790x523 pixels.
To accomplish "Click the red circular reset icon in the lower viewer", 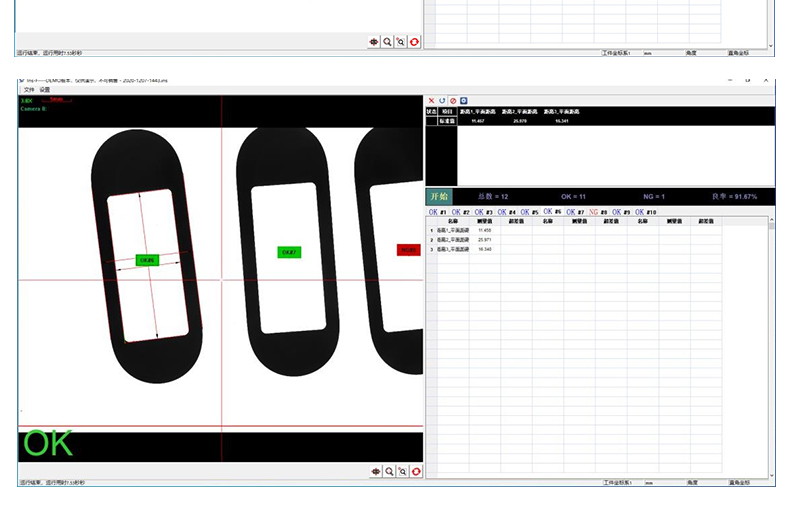I will pos(415,470).
